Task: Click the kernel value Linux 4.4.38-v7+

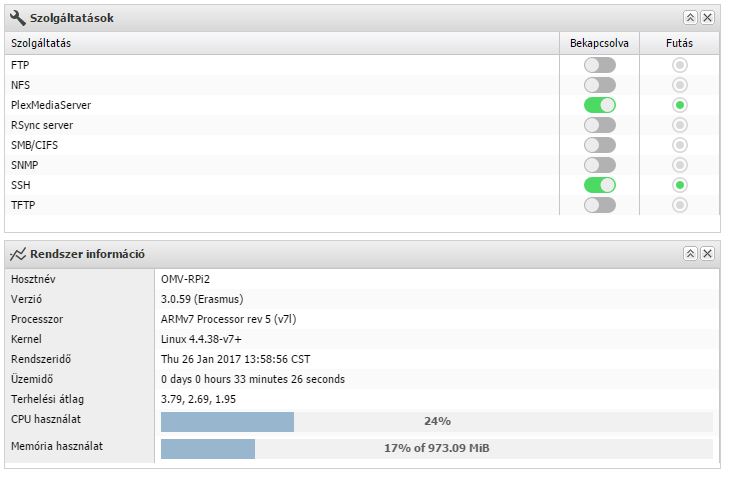Action: [201, 339]
